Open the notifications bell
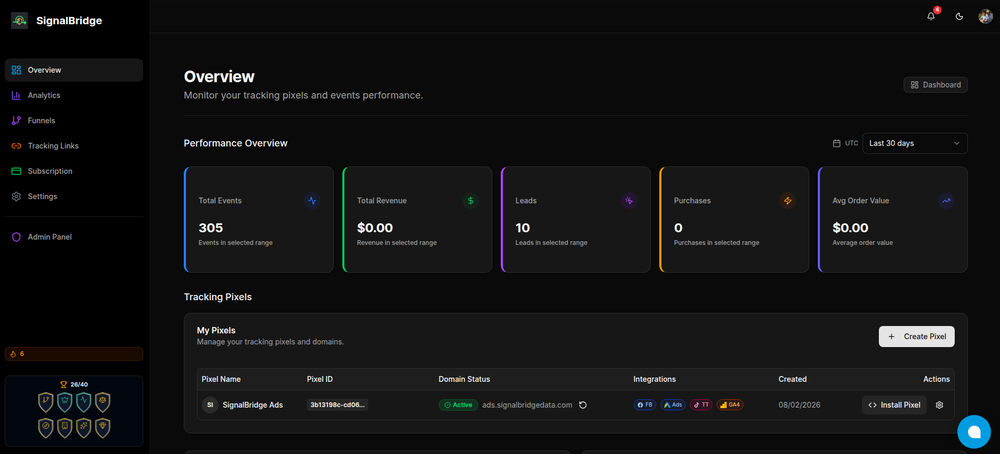 [x=931, y=16]
